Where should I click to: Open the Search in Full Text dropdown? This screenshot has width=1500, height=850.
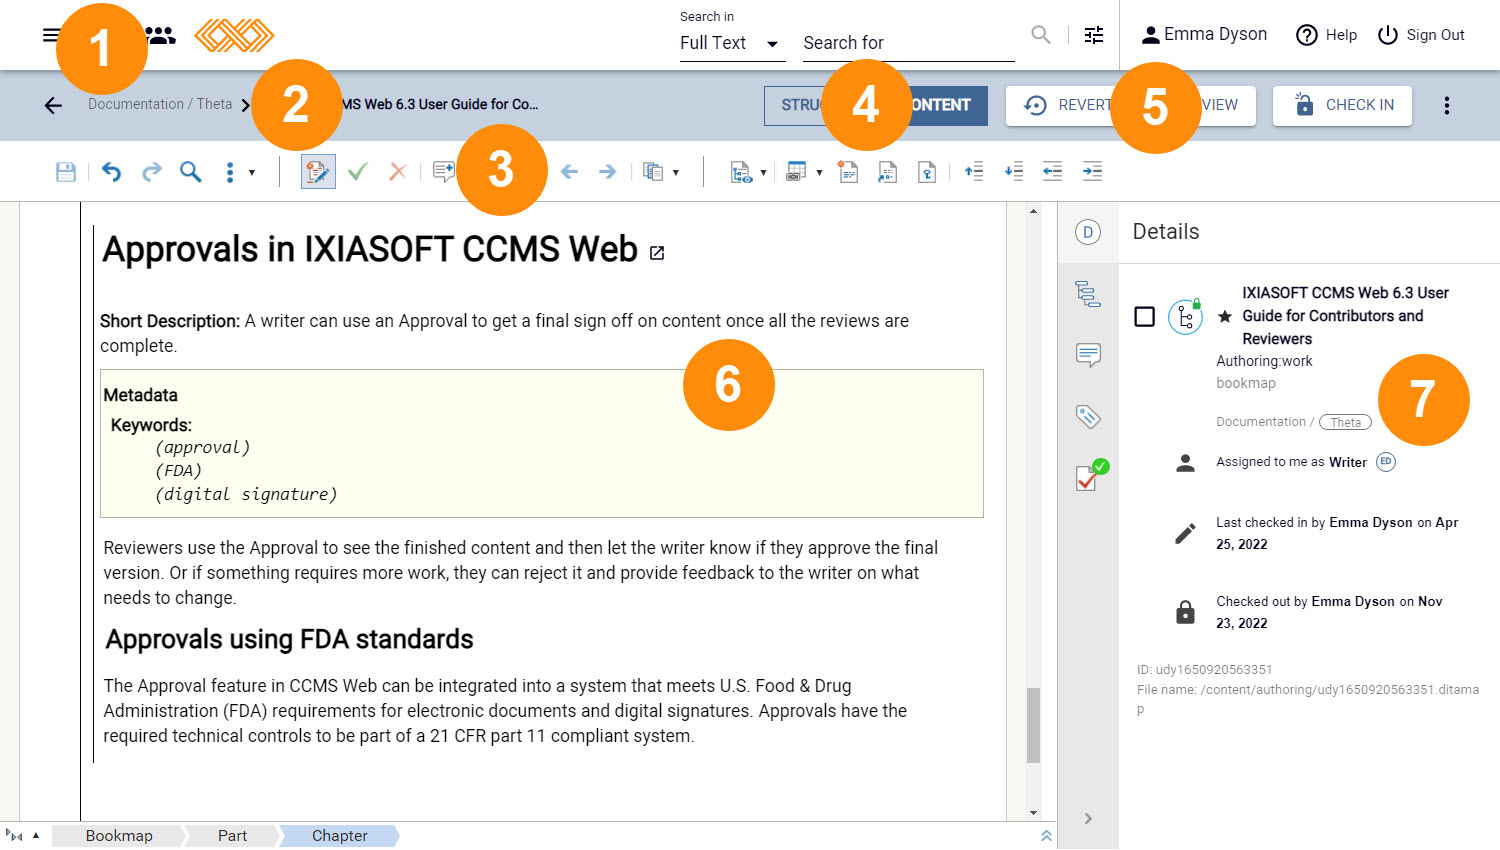click(x=732, y=43)
